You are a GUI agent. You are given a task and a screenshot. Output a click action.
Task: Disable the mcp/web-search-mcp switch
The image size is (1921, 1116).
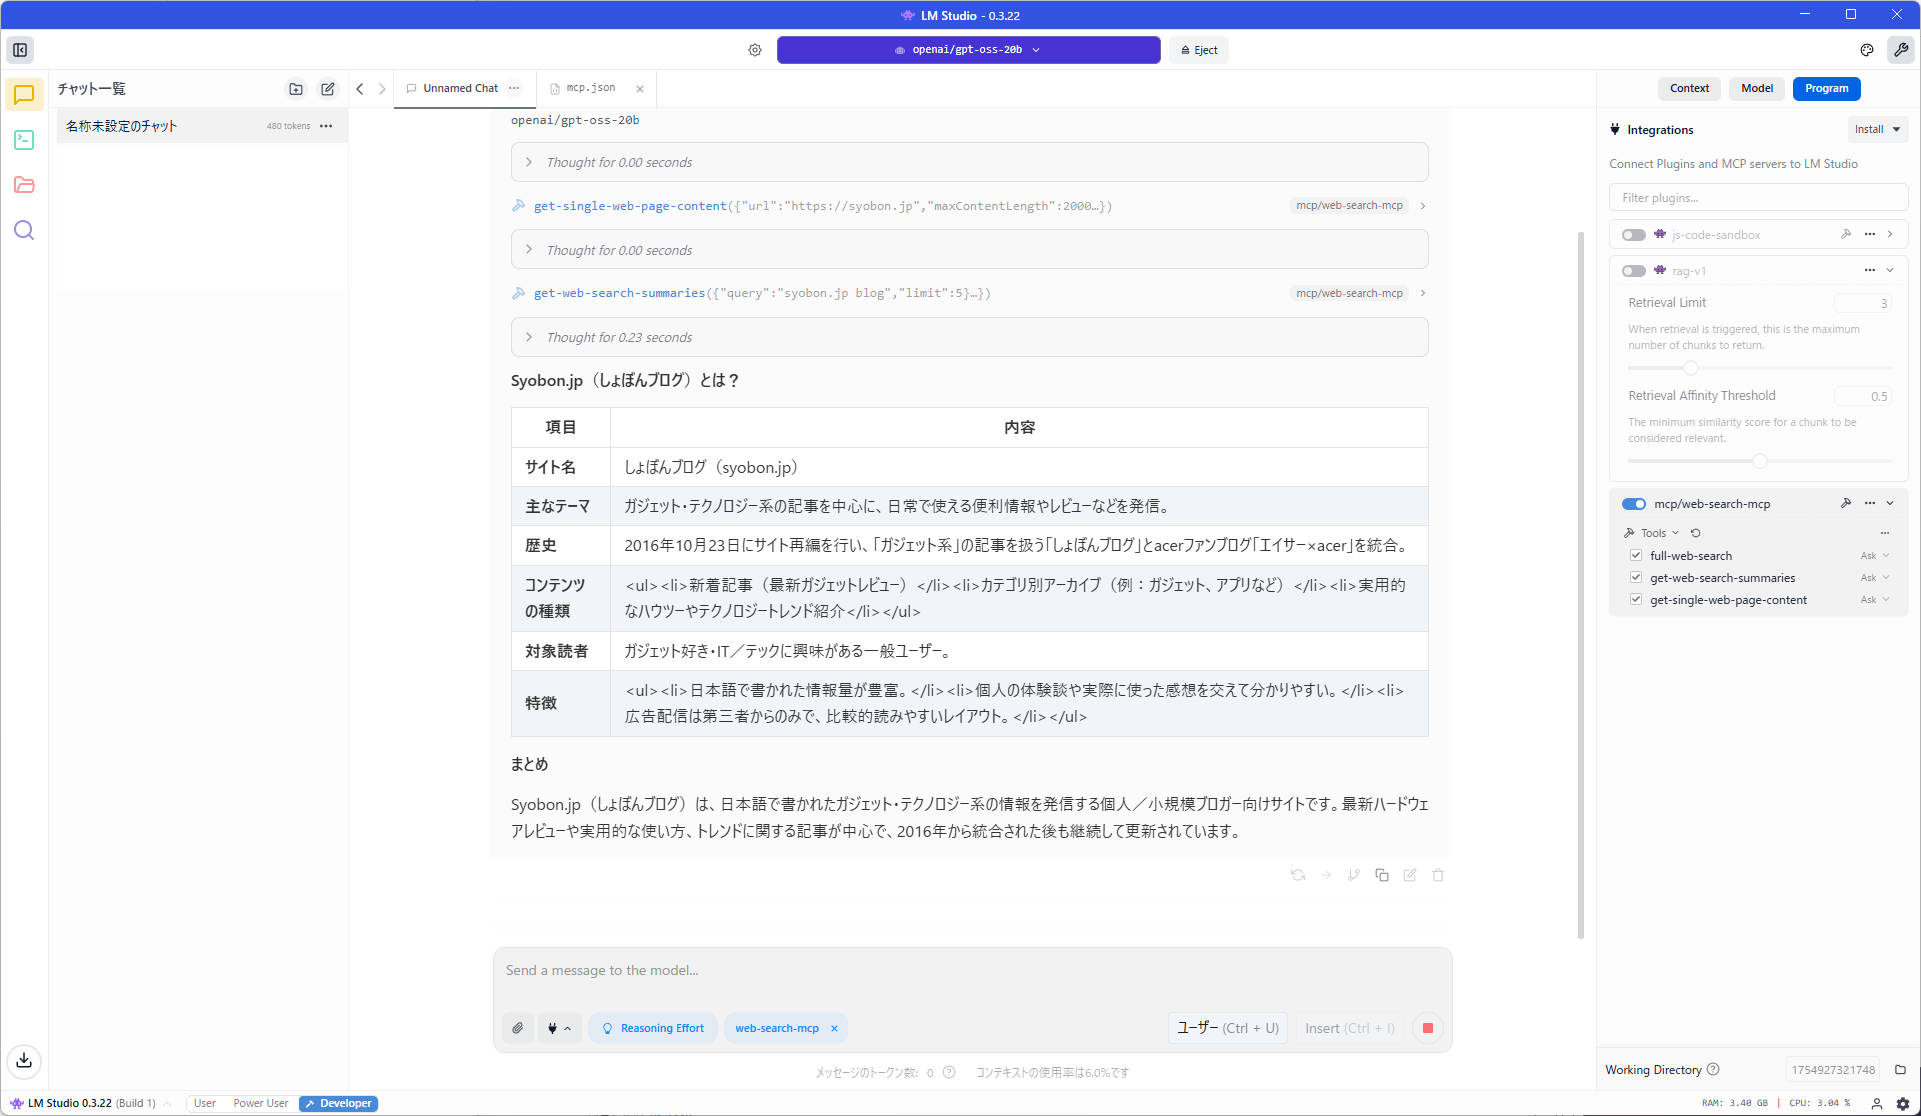(x=1634, y=504)
